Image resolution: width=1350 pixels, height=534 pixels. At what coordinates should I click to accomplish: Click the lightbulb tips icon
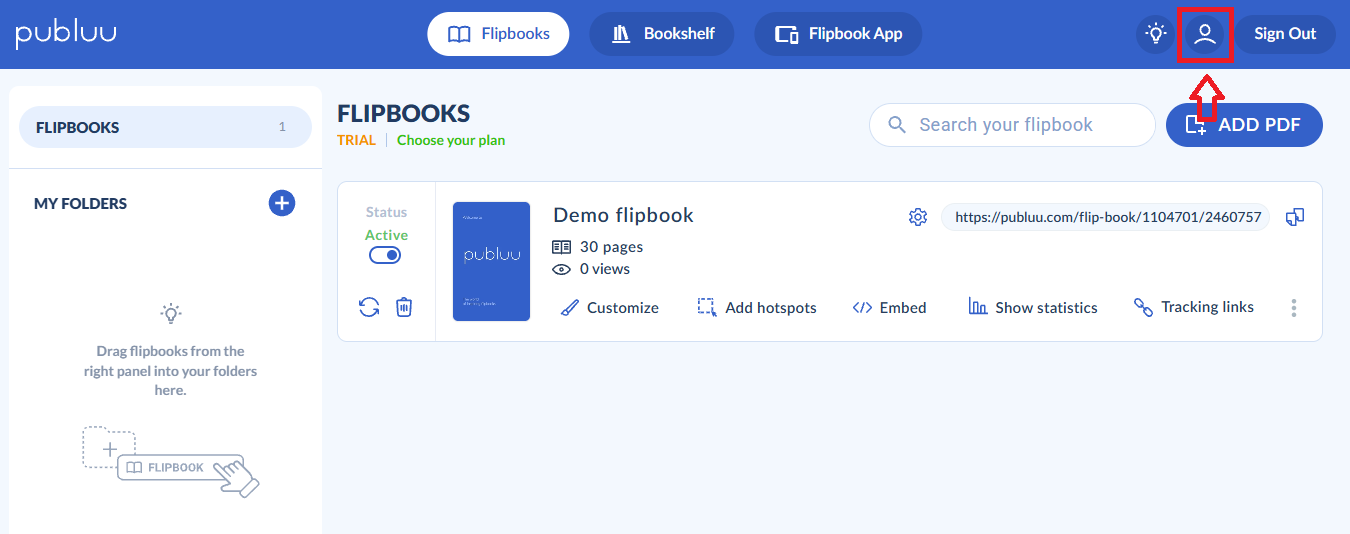tap(1156, 34)
